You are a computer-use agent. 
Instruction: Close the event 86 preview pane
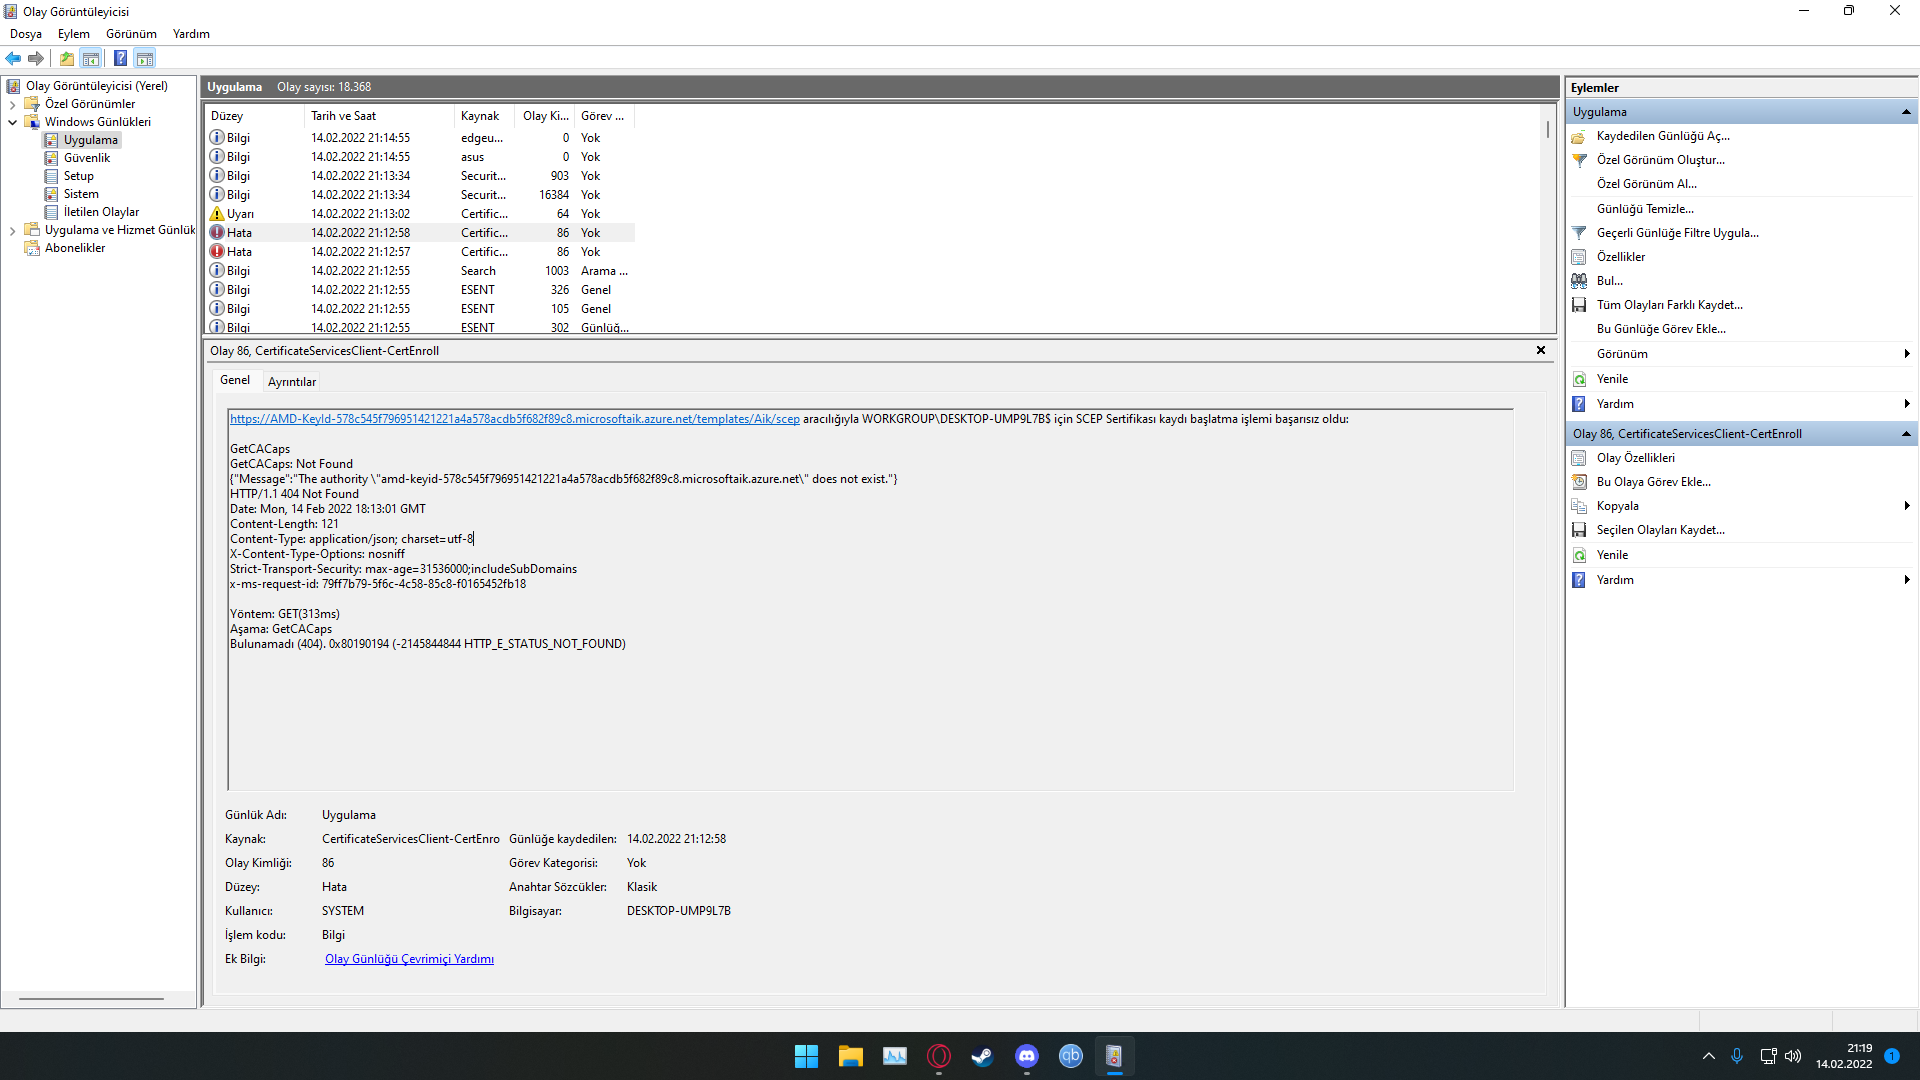pos(1540,350)
